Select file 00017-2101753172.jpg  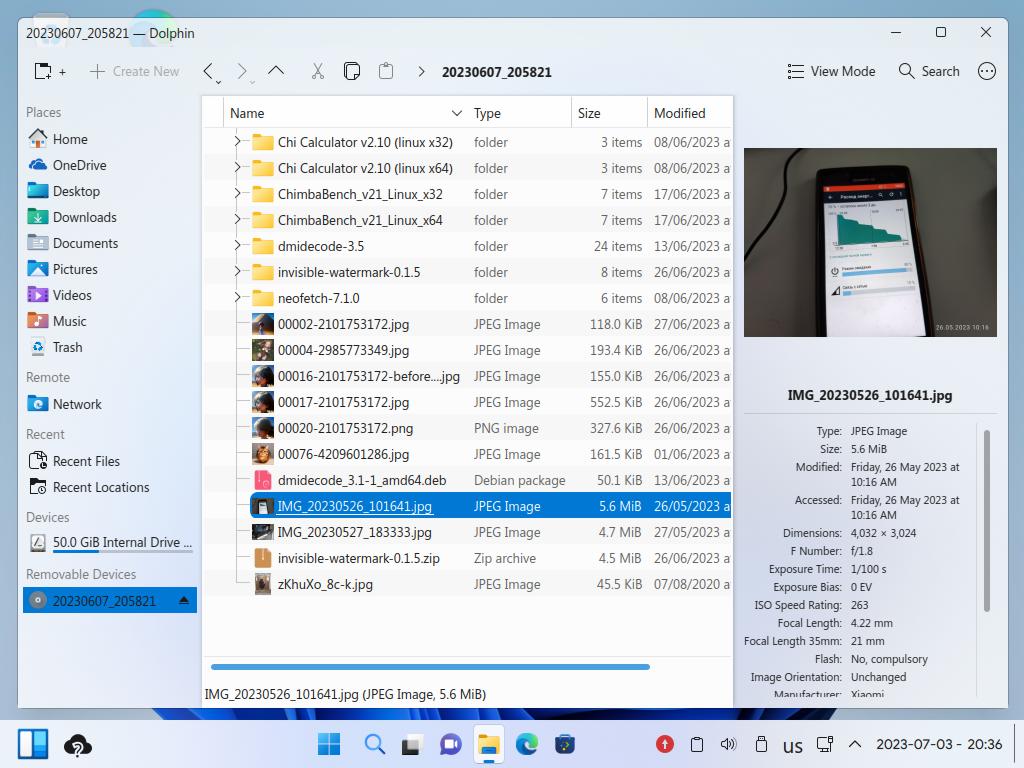pos(344,402)
